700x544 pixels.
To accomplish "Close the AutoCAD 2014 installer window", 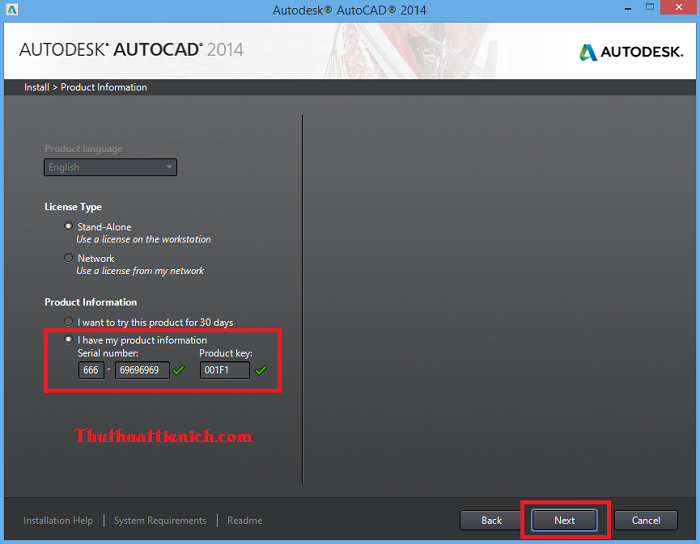I will [x=679, y=7].
